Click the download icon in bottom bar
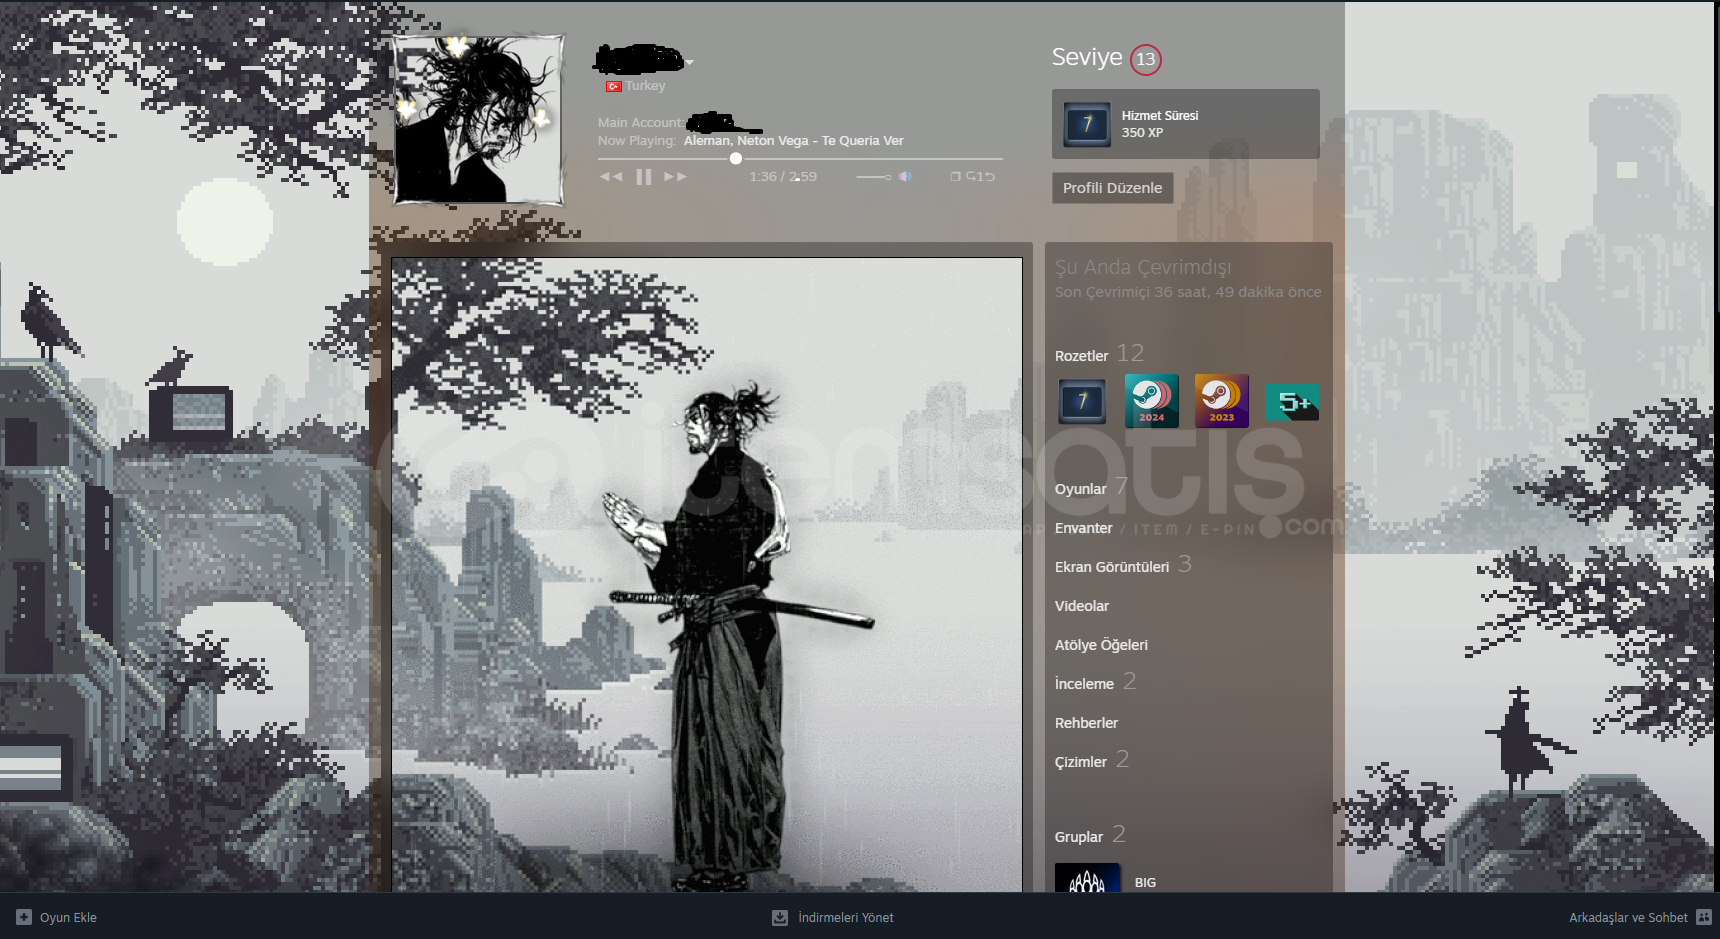This screenshot has width=1720, height=939. [x=780, y=917]
